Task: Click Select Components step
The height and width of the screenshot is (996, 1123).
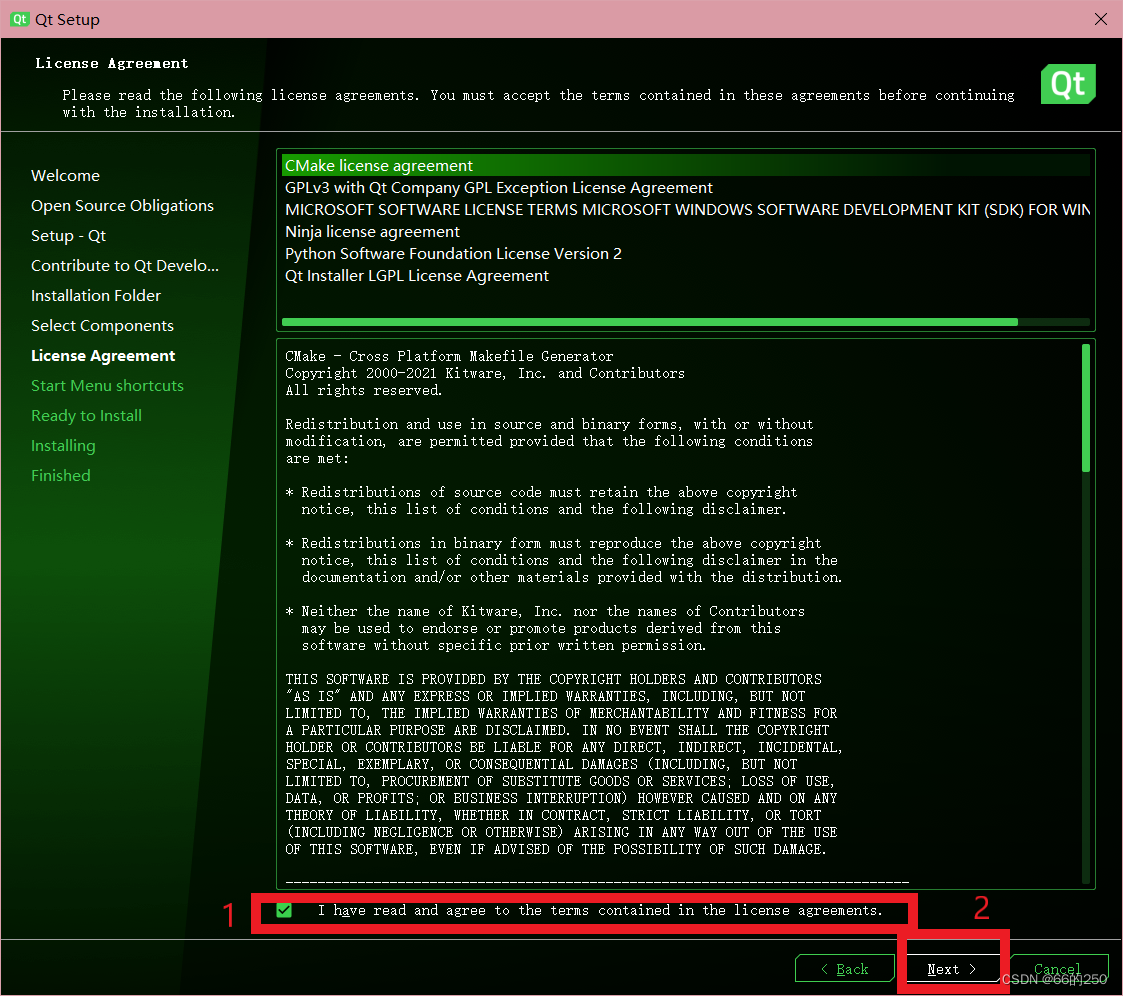Action: pos(102,326)
